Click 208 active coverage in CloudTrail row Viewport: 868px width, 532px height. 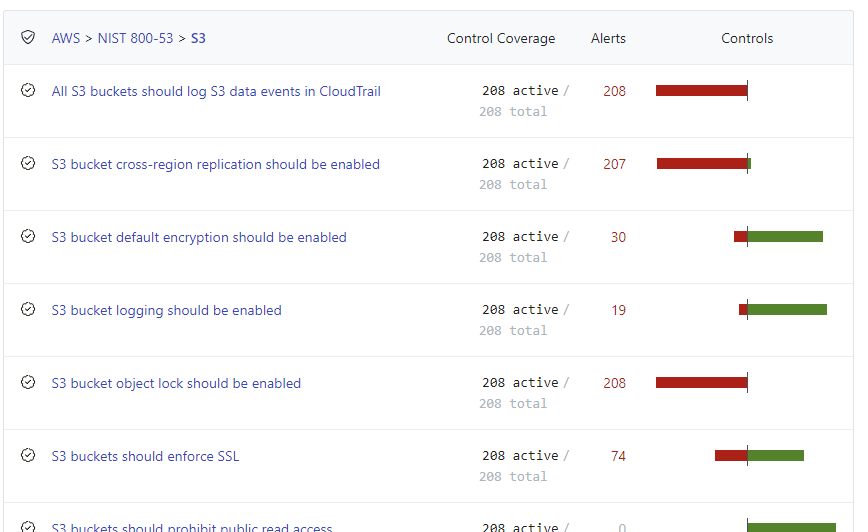pyautogui.click(x=520, y=91)
